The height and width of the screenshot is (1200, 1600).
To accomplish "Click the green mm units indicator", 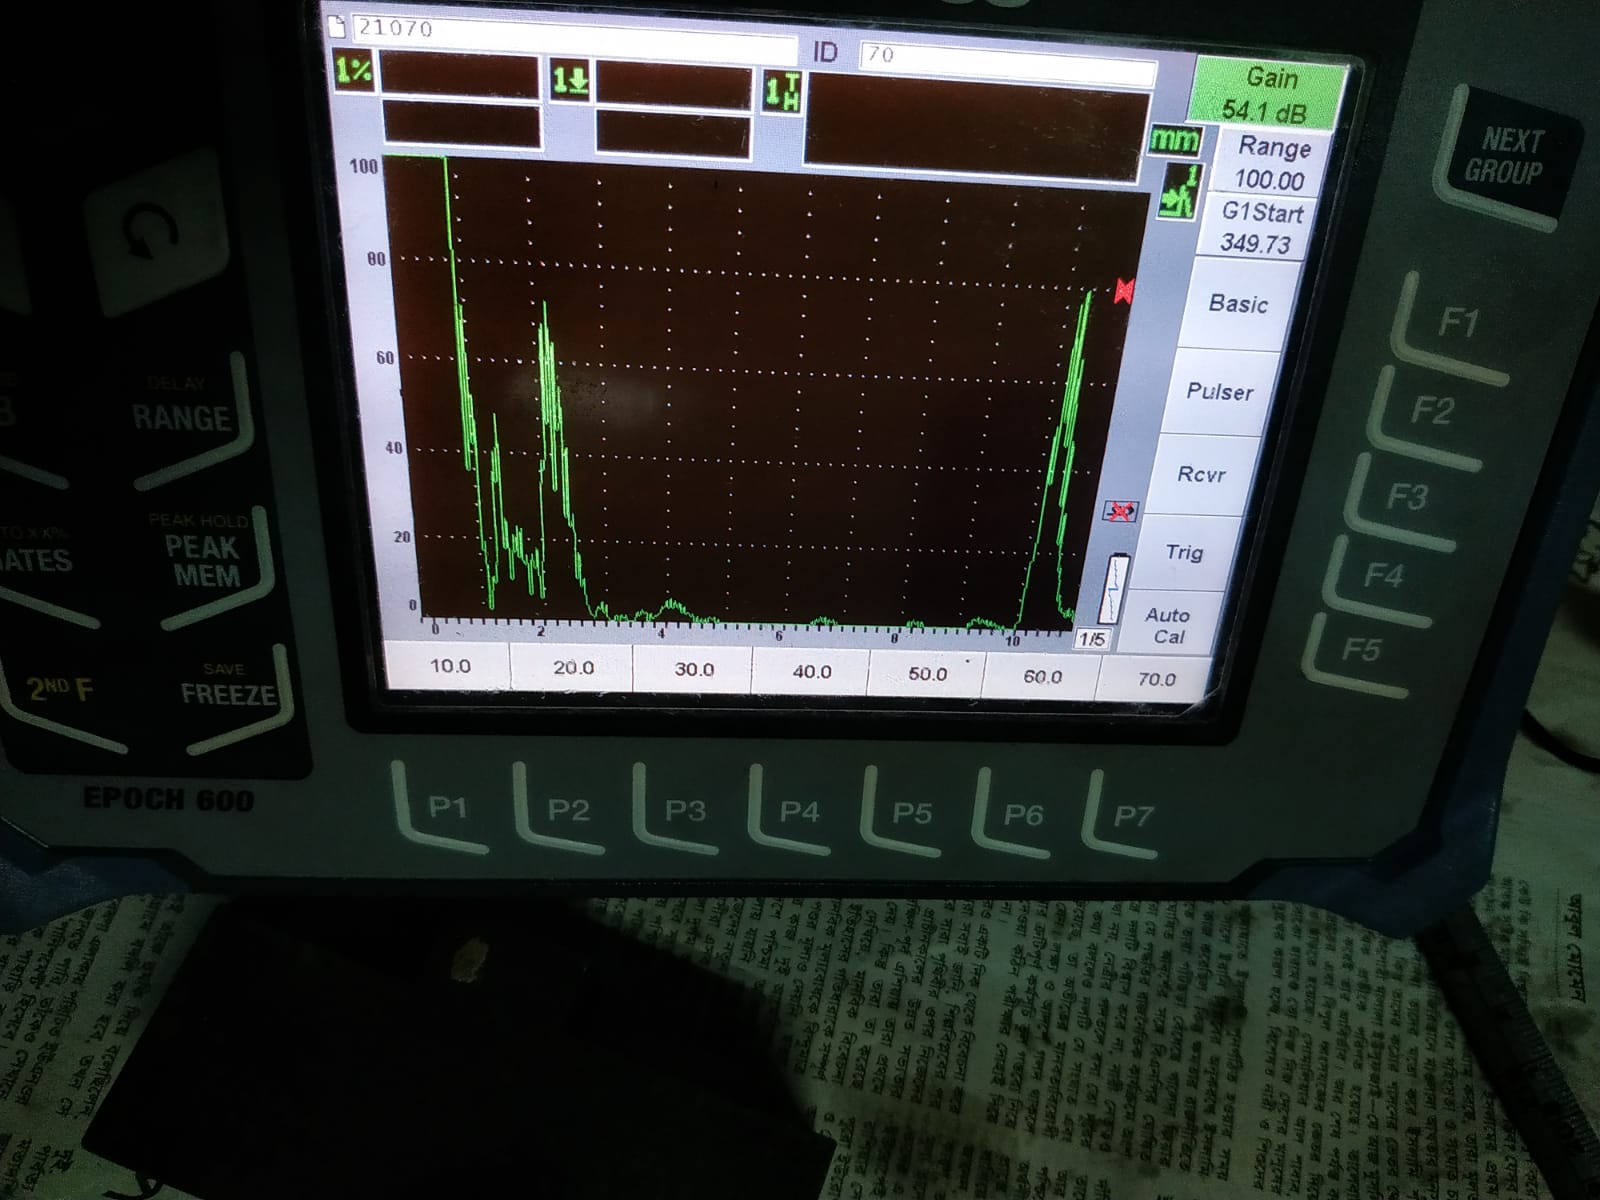I will tap(1174, 140).
